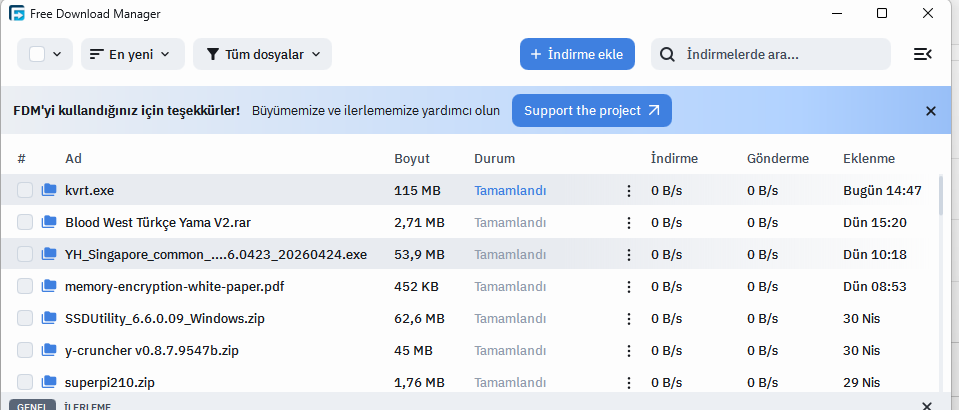Click the Free Download Manager logo icon
The height and width of the screenshot is (410, 959).
click(17, 13)
